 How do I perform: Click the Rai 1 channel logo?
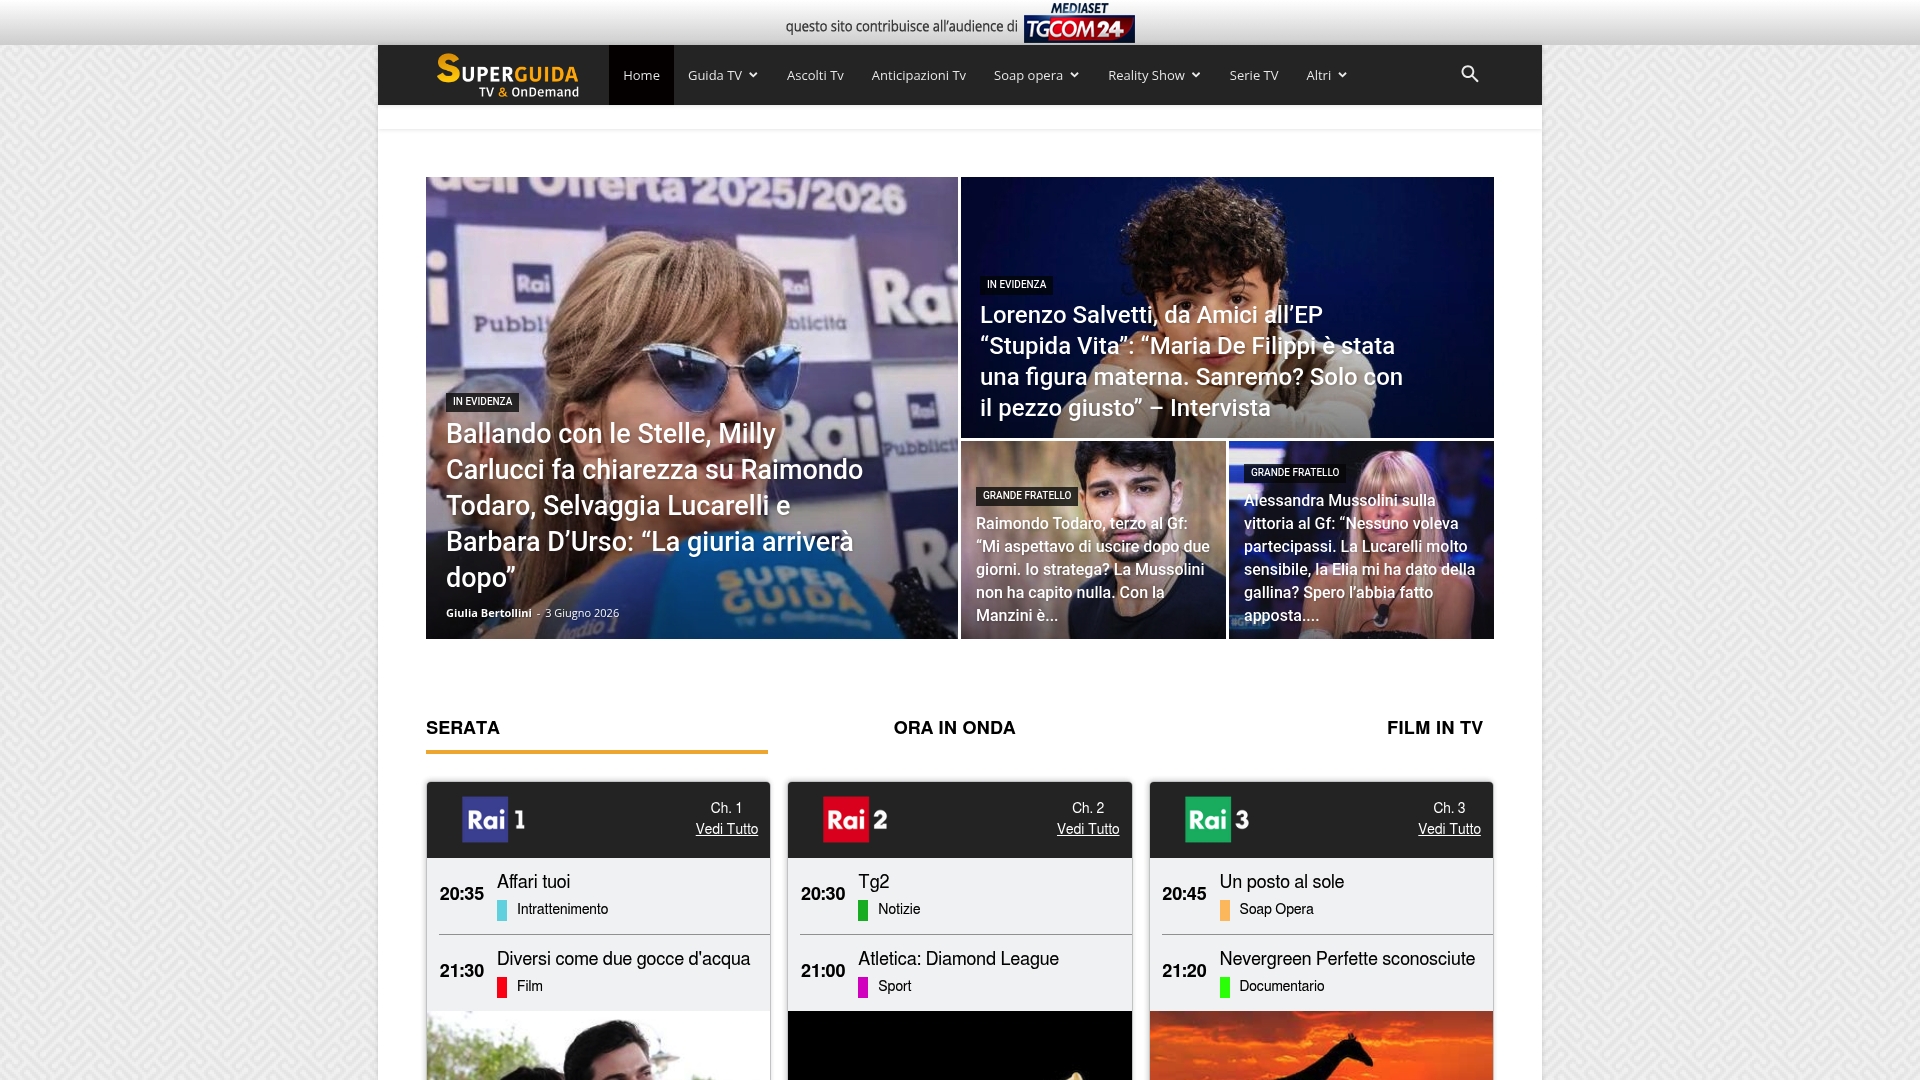tap(494, 820)
